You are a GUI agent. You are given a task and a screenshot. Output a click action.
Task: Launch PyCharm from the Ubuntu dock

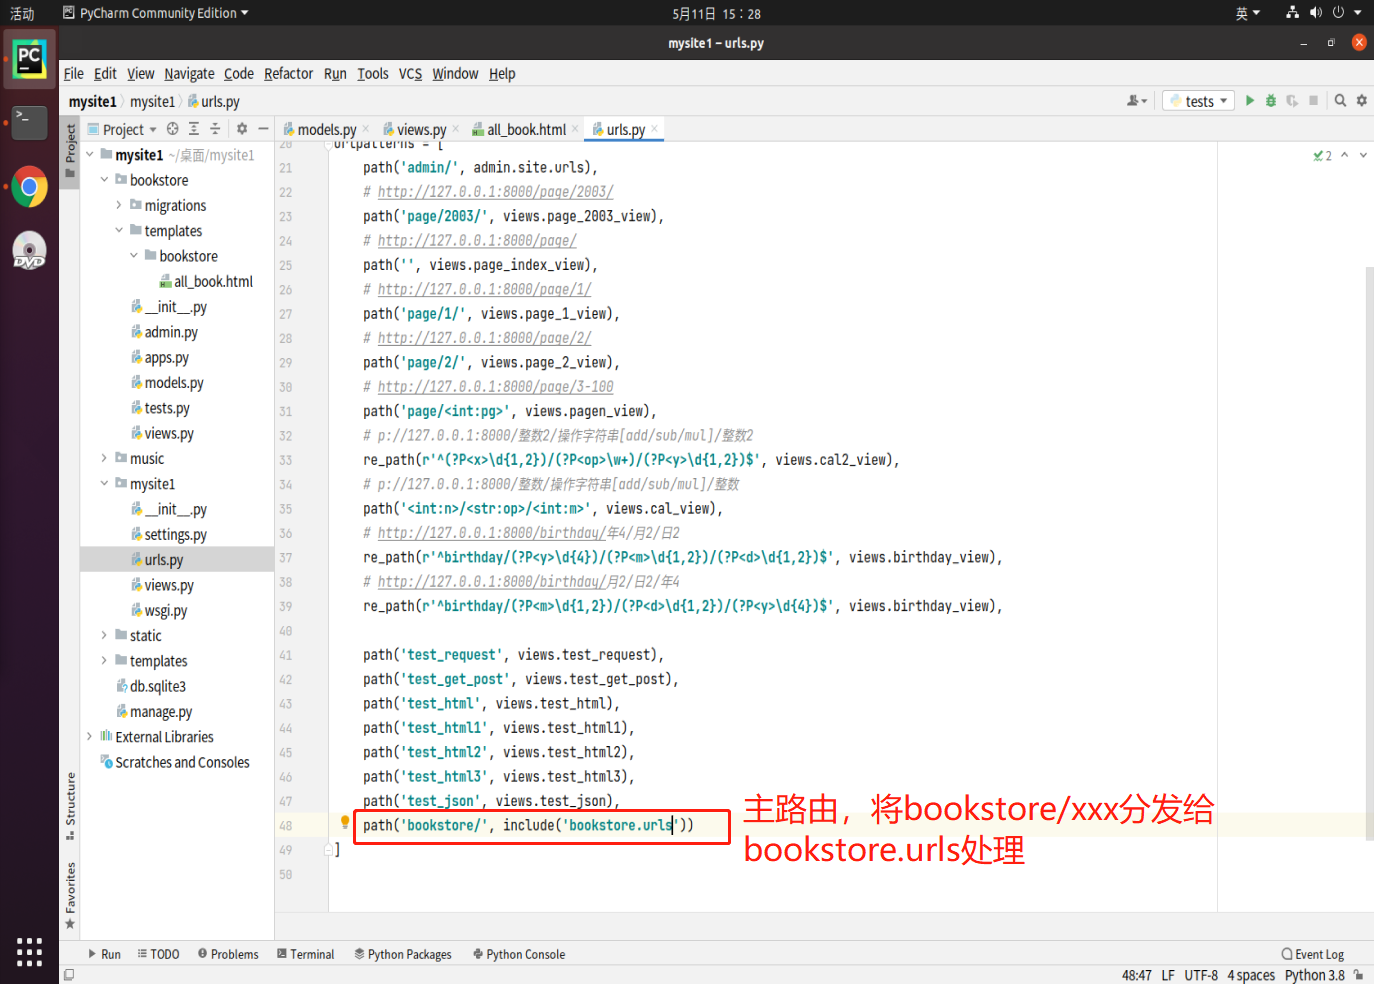29,60
